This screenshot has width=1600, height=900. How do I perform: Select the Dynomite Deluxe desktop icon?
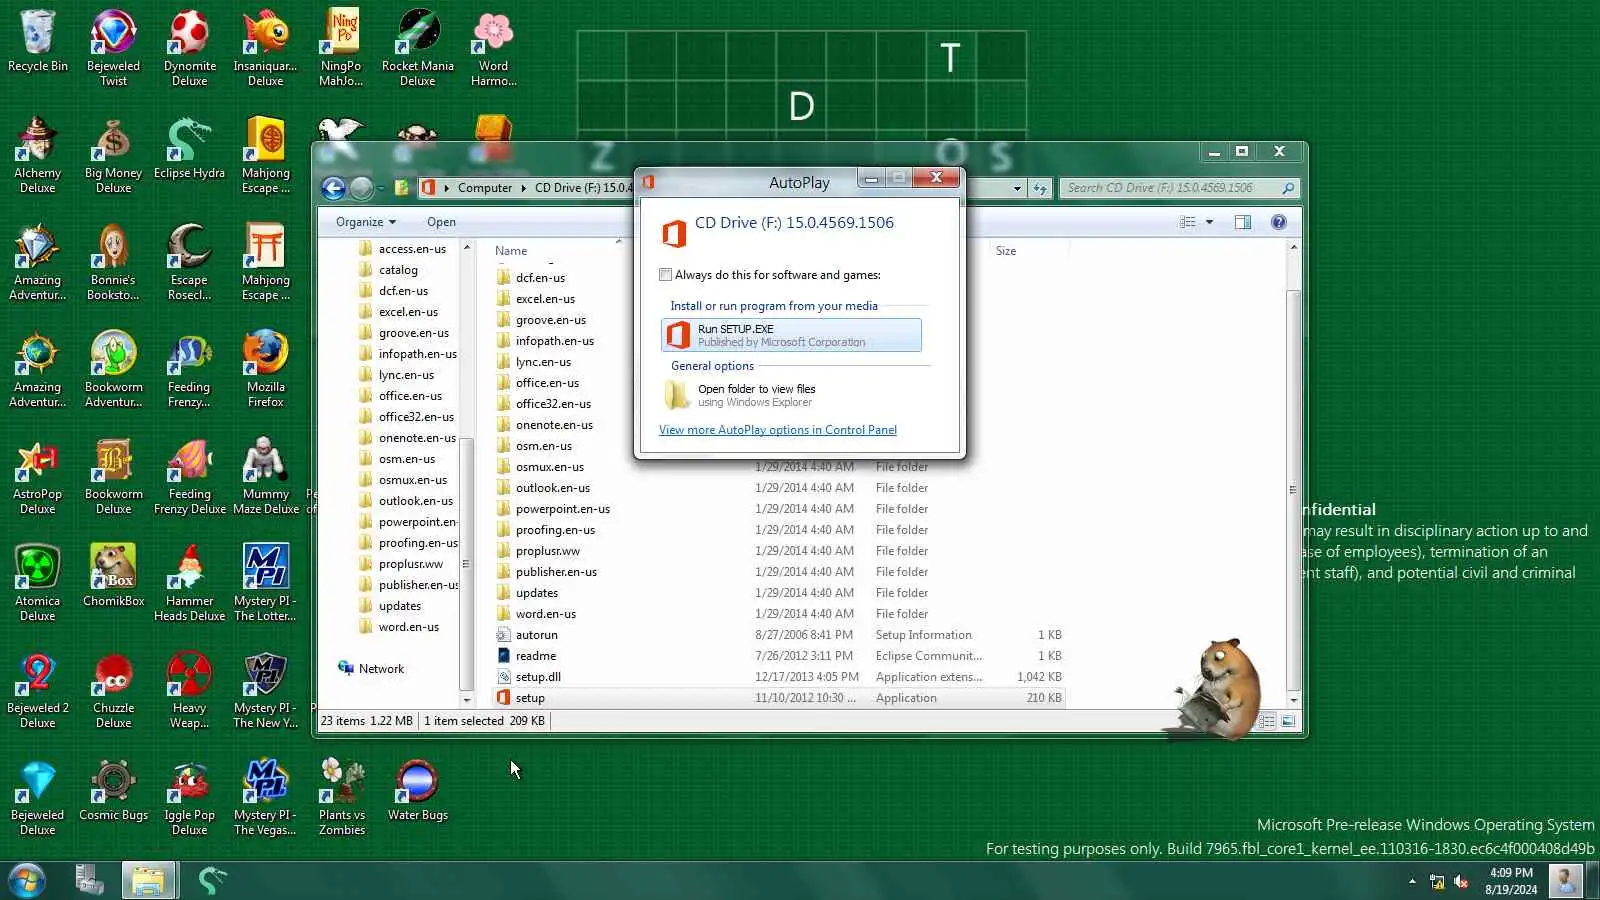[x=189, y=48]
